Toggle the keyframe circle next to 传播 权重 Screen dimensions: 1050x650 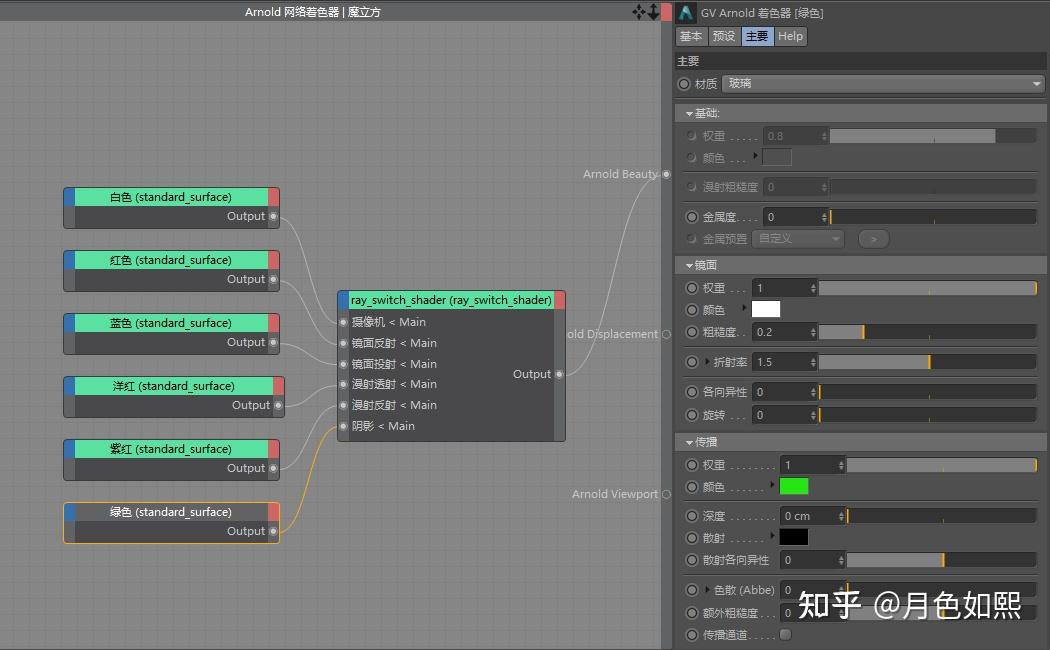point(691,464)
